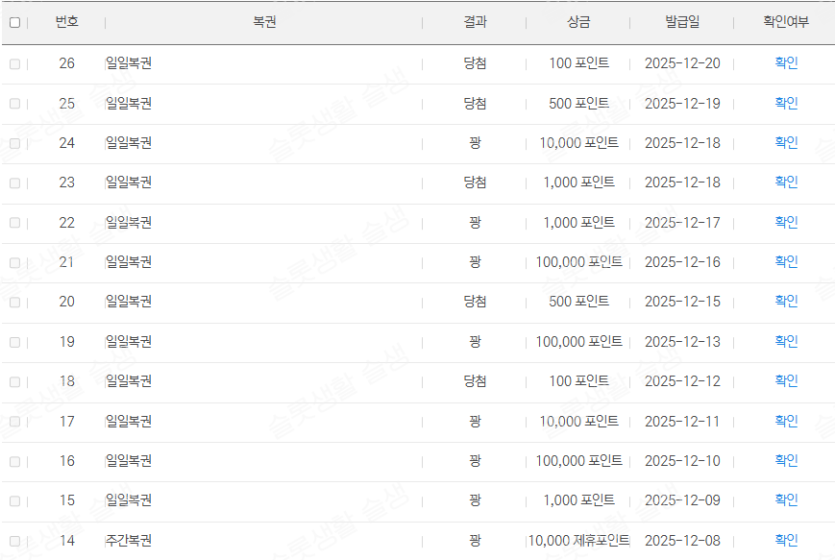Select the checkbox for row 17
This screenshot has width=835, height=560.
[x=15, y=421]
